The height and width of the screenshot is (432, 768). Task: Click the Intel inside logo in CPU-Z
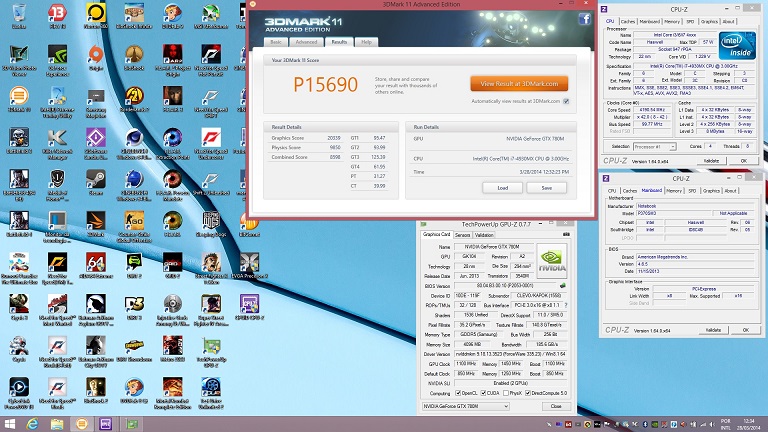click(x=737, y=46)
